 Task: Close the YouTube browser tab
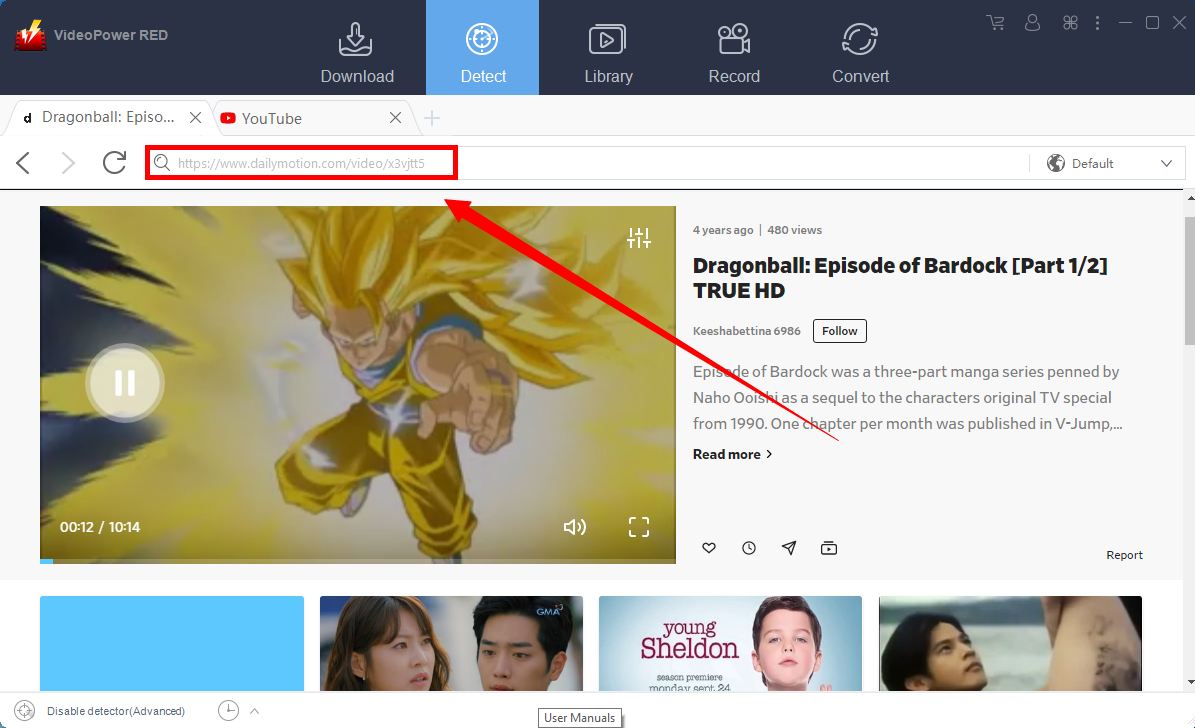(x=396, y=117)
